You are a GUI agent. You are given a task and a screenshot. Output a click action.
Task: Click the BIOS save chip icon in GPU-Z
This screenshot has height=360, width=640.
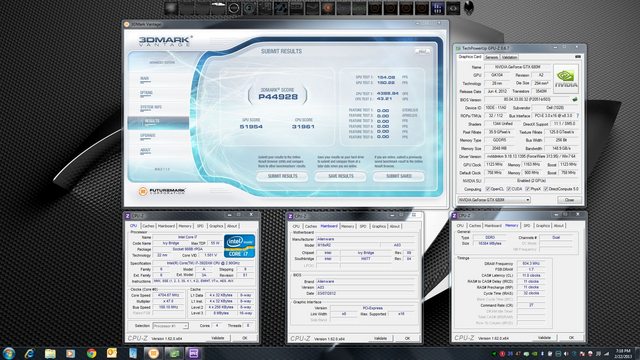point(575,100)
